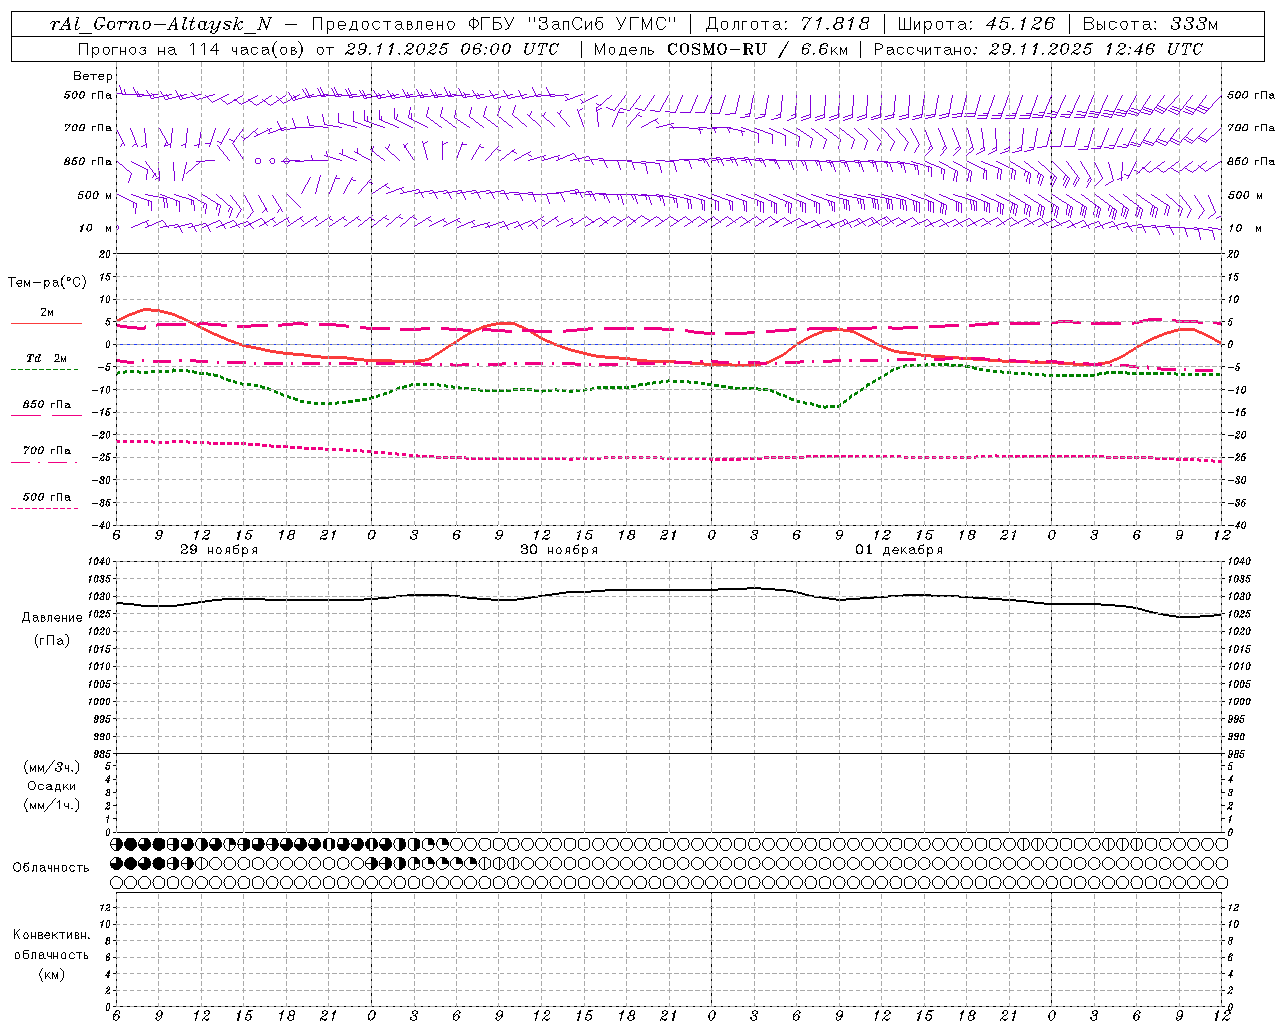Click the Давление panel label
Screen dimensions: 1280x1024
(x=52, y=618)
